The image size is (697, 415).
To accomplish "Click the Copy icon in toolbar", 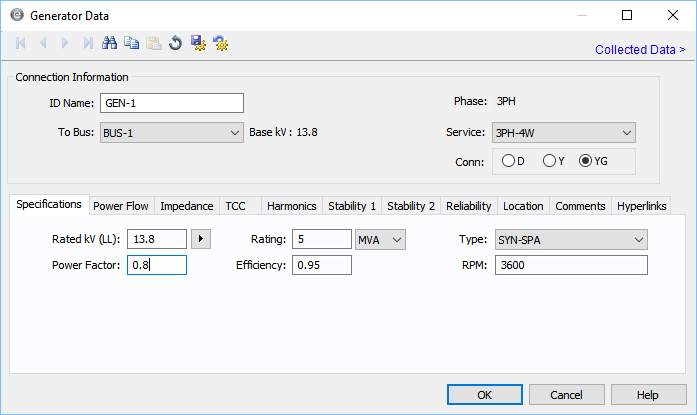I will [132, 43].
